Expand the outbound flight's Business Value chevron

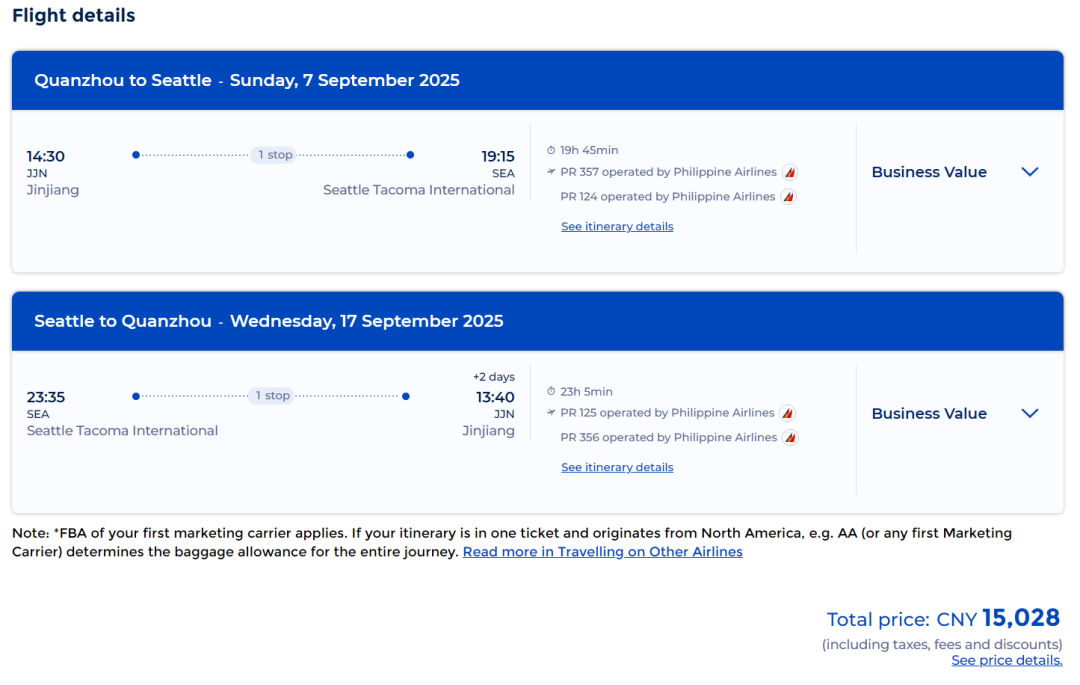point(1030,172)
